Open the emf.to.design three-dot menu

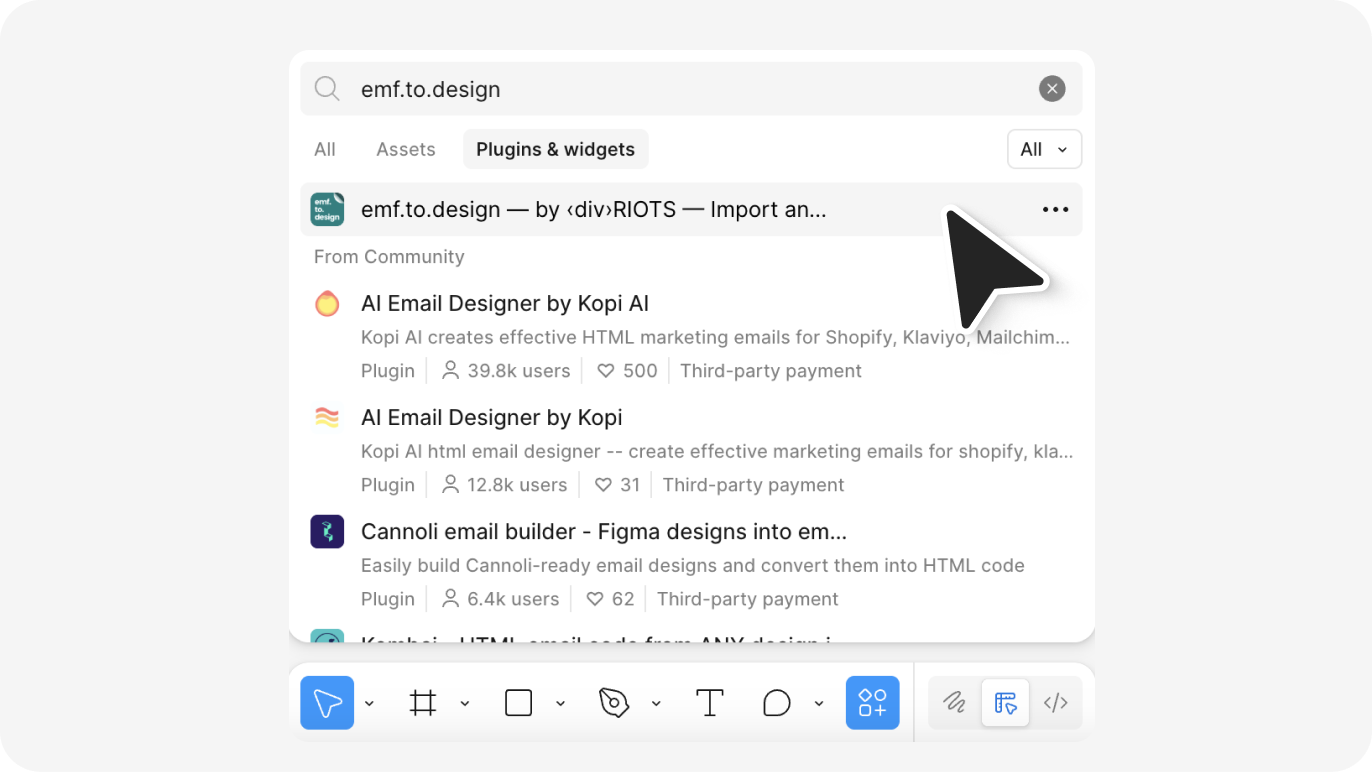[1054, 209]
